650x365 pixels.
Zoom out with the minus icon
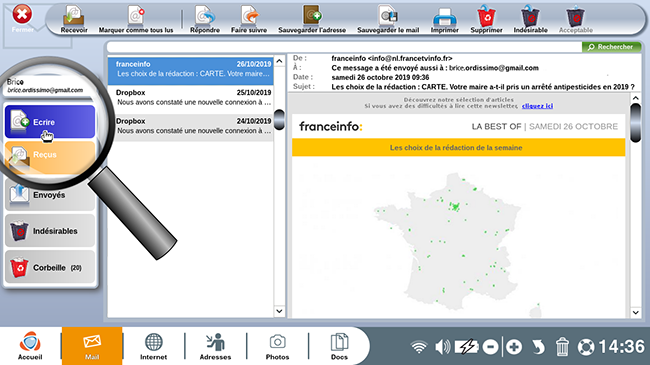click(490, 347)
